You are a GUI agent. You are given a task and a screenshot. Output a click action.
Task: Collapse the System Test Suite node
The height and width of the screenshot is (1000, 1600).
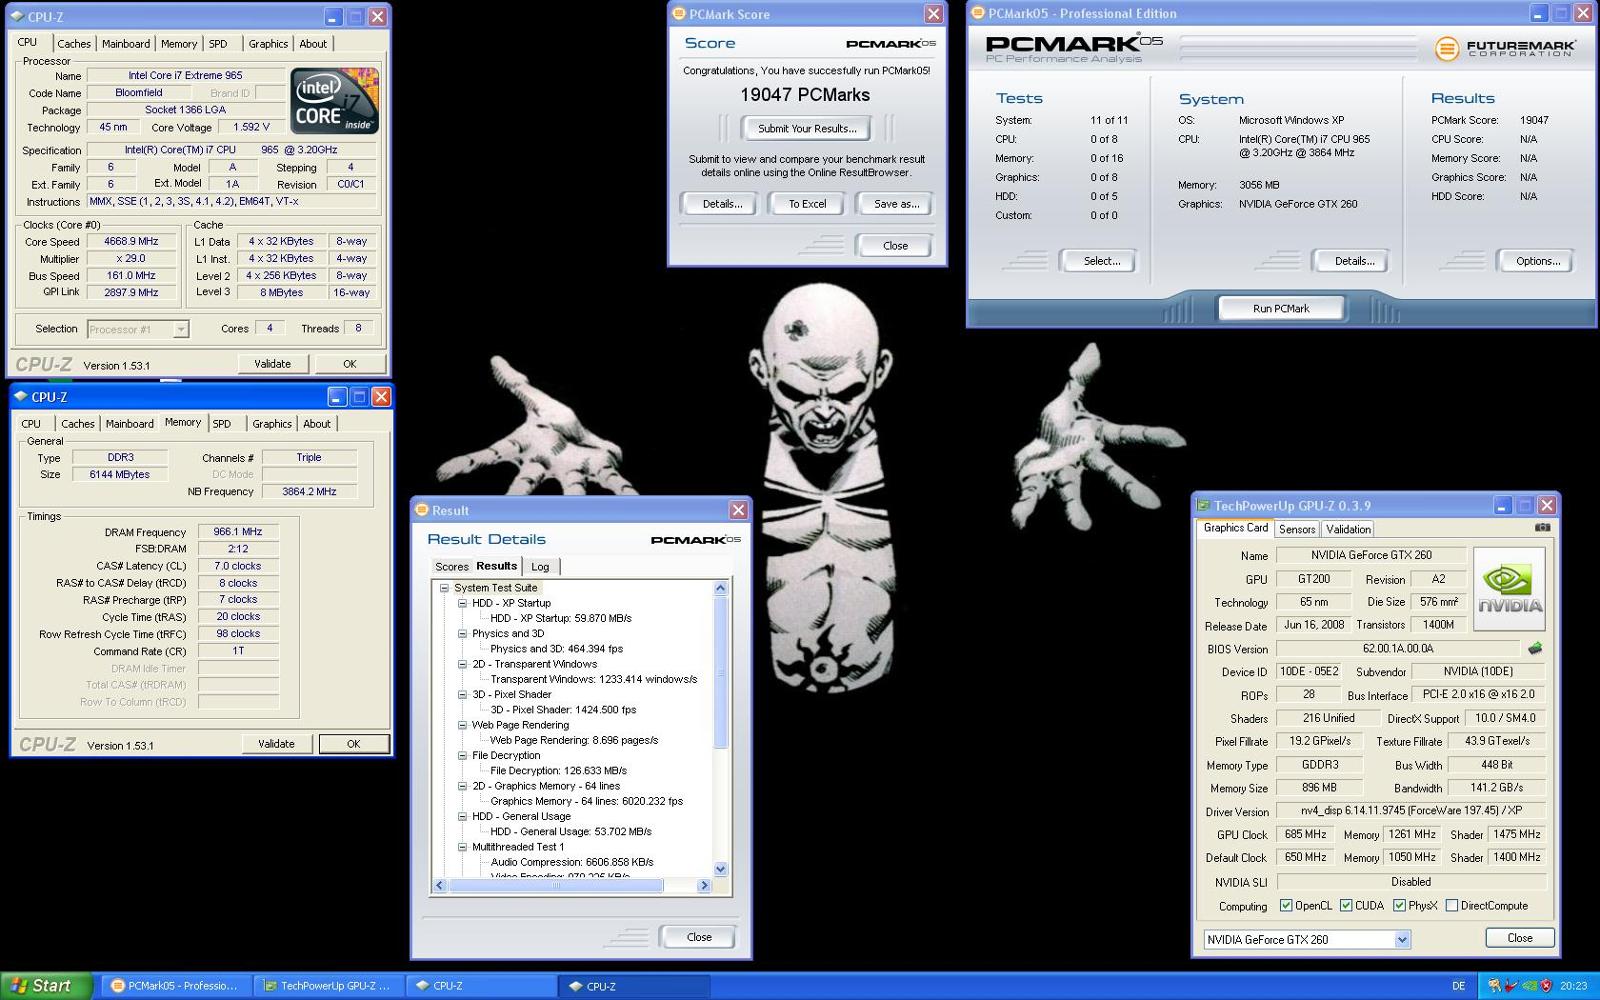[x=444, y=588]
